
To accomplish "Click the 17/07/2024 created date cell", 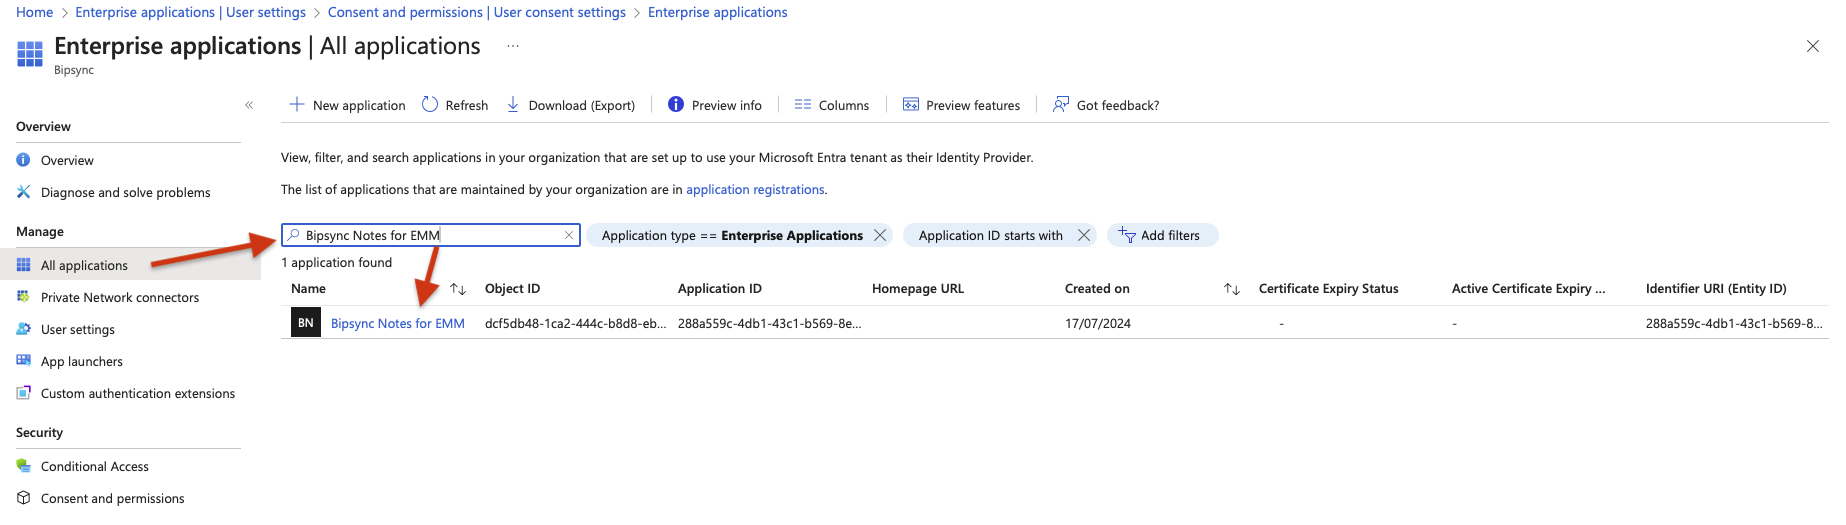I will pos(1098,323).
